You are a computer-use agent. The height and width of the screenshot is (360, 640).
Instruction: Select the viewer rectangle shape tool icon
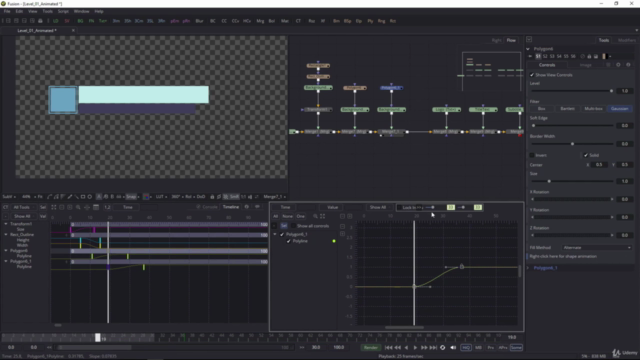click(x=83, y=197)
